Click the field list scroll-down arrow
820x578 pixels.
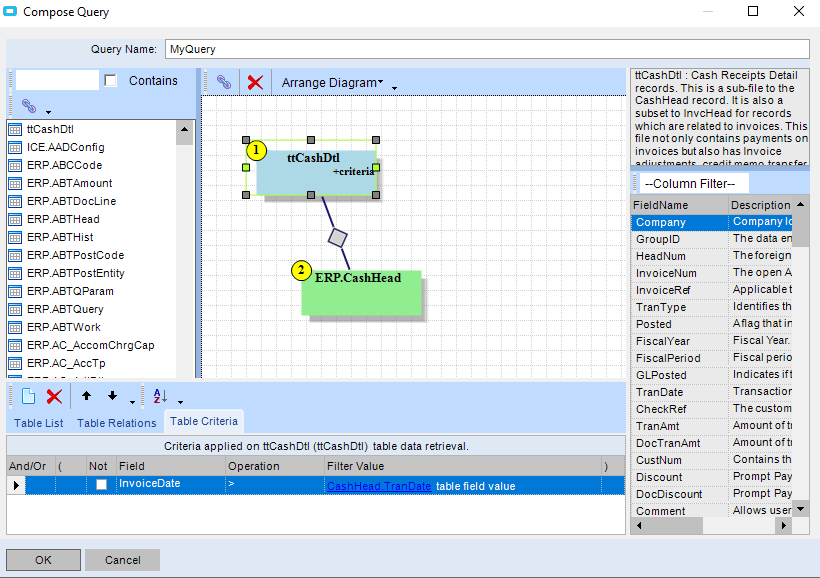[x=801, y=508]
